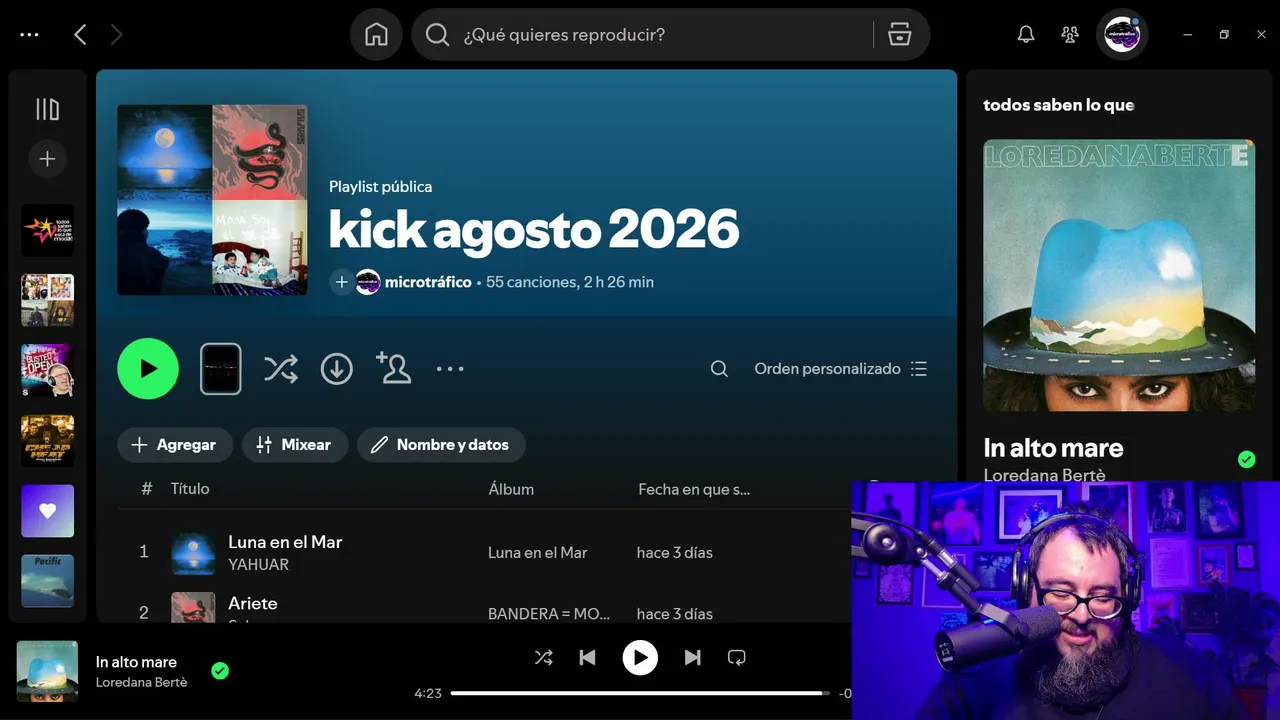Open more options for the playlist
The image size is (1280, 720).
[450, 369]
